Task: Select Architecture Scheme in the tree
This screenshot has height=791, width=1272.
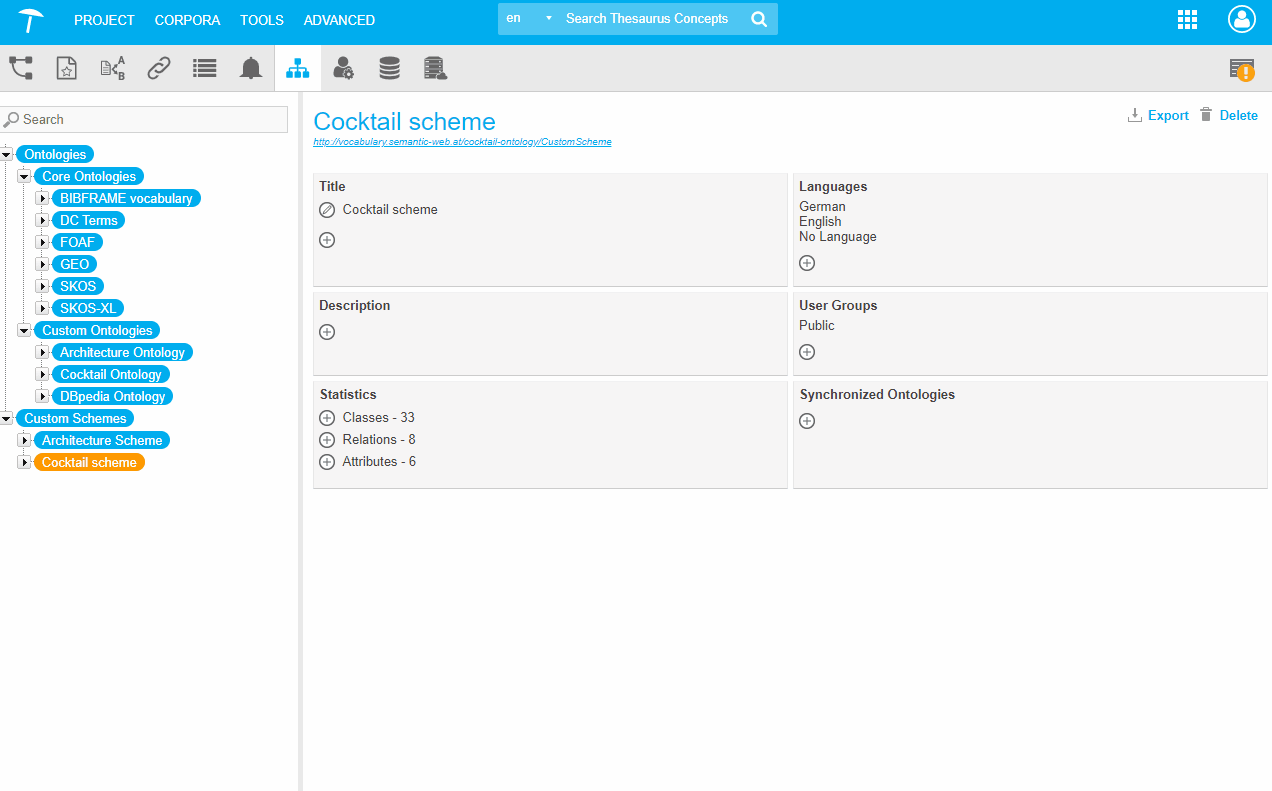Action: click(x=102, y=440)
